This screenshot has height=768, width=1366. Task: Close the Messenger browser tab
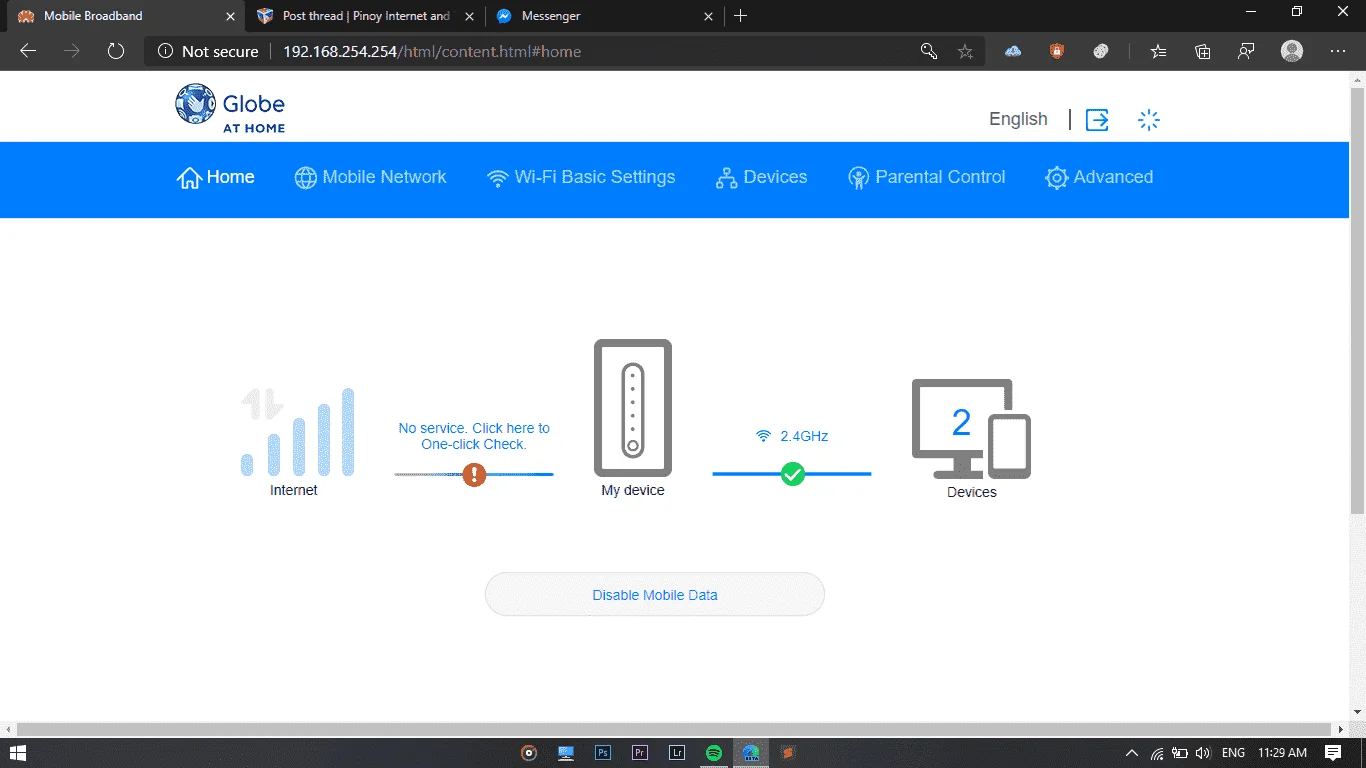(x=708, y=16)
